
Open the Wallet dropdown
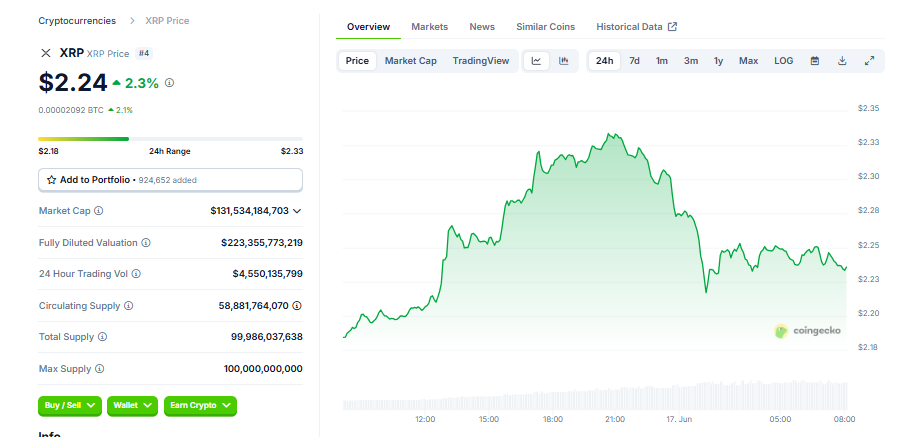133,406
